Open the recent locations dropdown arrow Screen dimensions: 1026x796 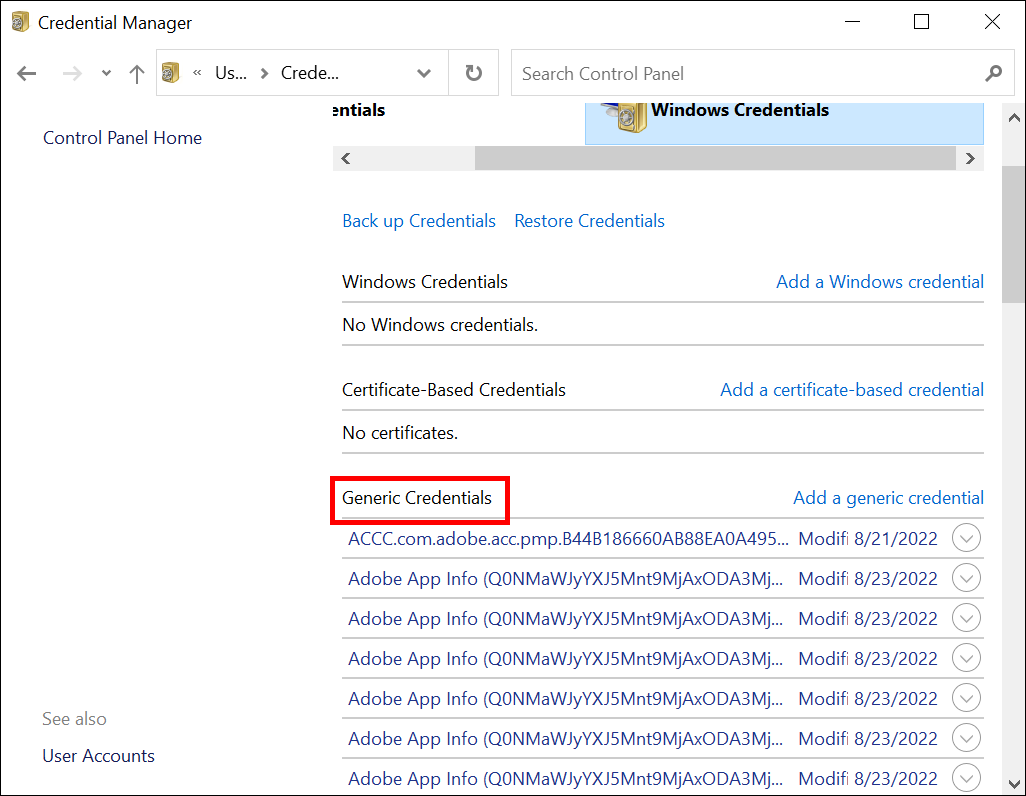107,74
